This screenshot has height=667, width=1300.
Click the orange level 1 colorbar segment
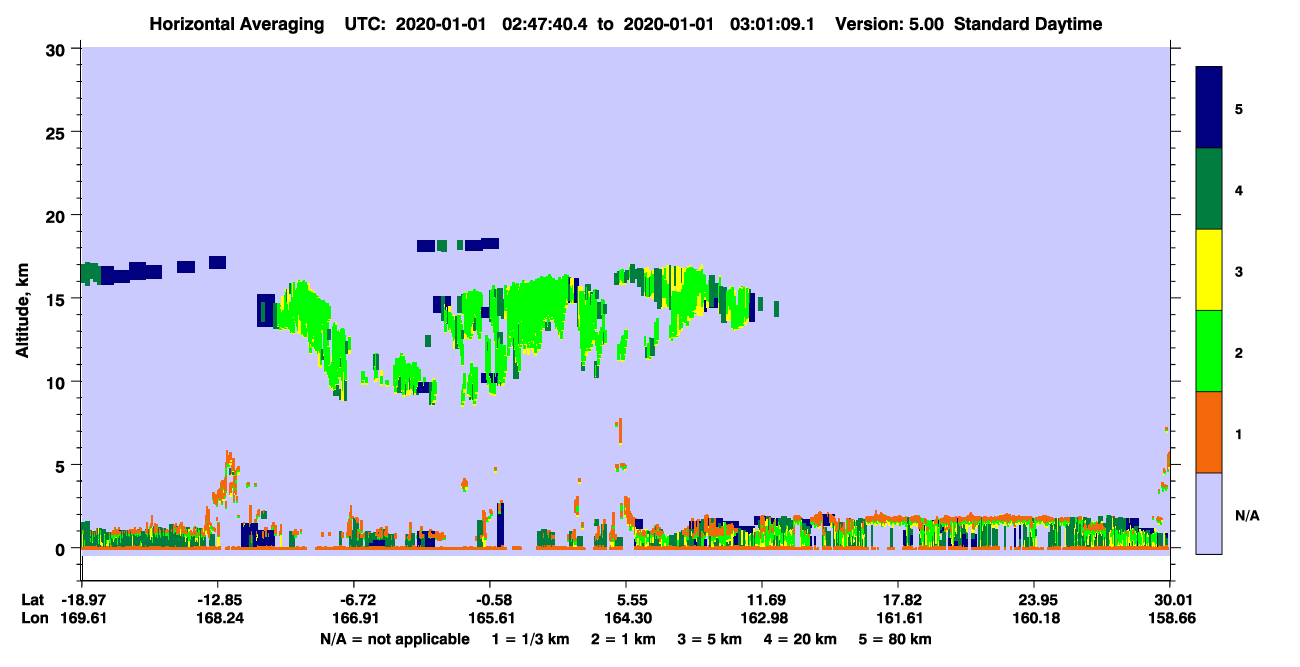pos(1209,432)
